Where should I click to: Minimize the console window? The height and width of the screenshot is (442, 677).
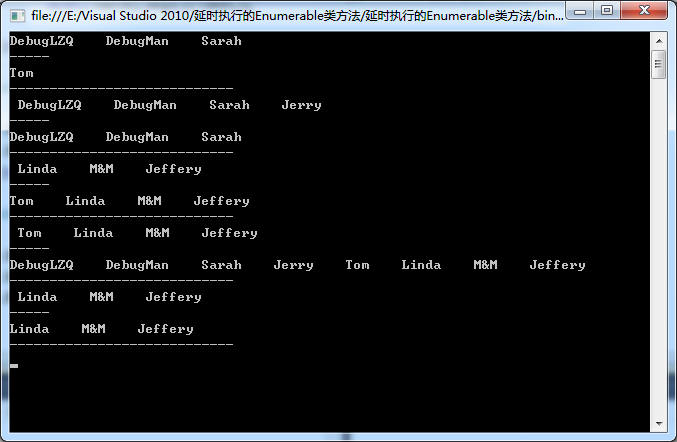click(580, 10)
